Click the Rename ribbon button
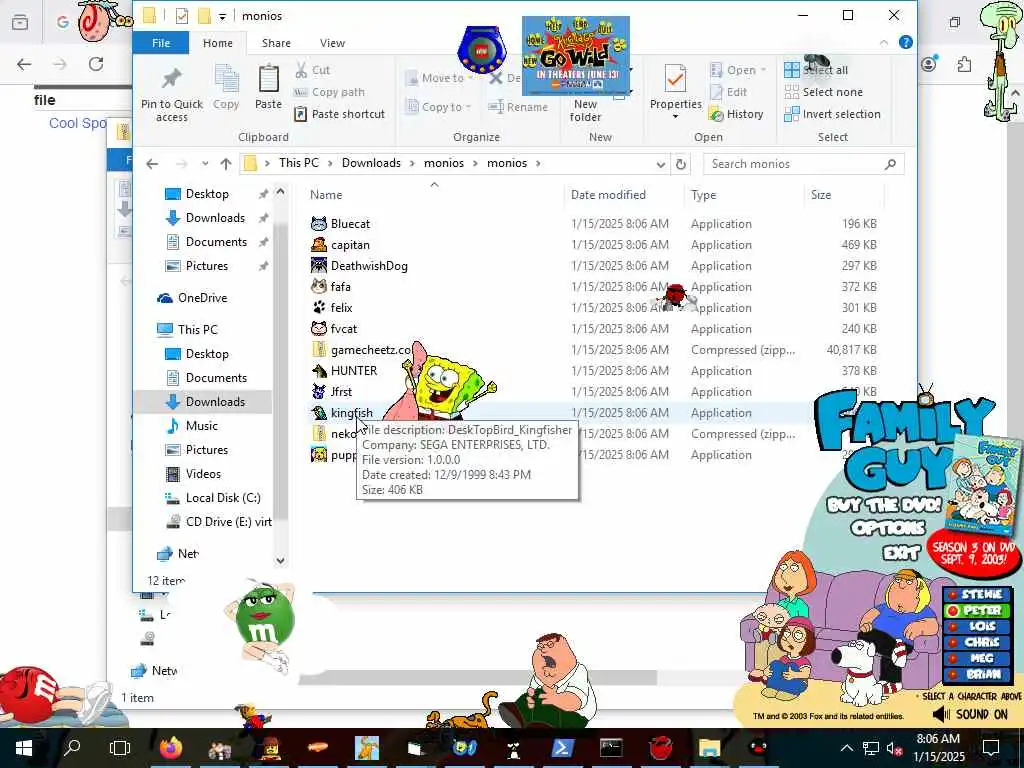The width and height of the screenshot is (1024, 768). coord(519,107)
